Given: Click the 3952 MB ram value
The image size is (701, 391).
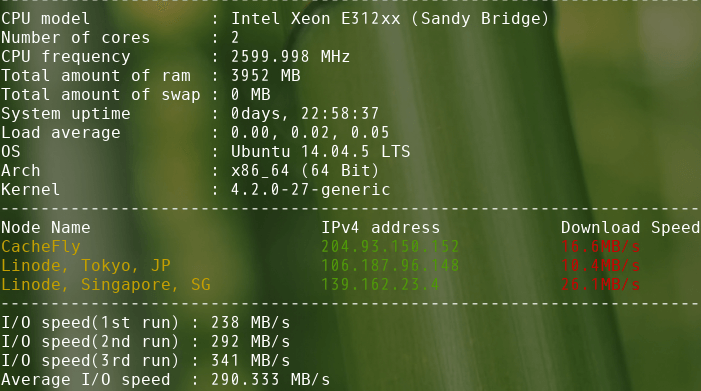Looking at the screenshot, I should [266, 76].
